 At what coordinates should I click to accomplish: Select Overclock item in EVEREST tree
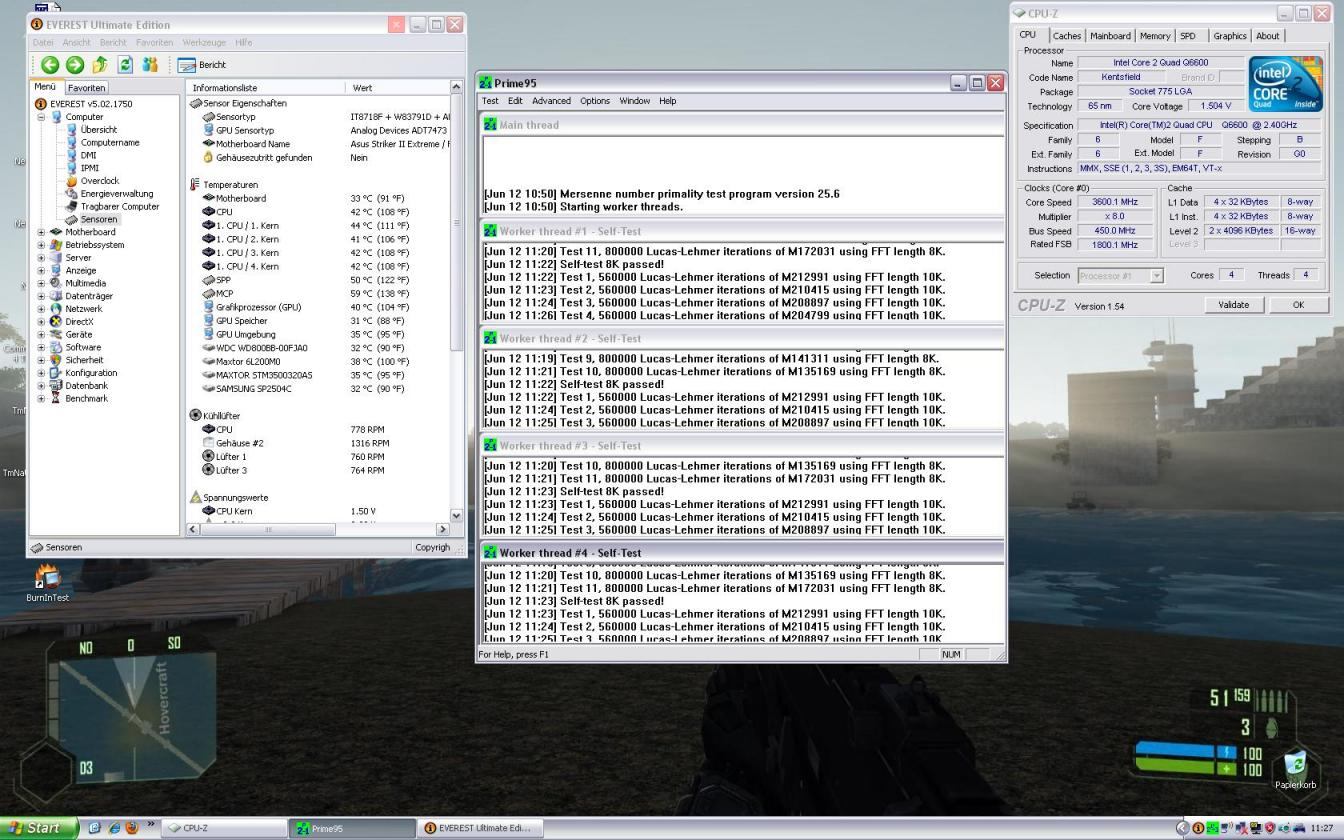coord(99,181)
